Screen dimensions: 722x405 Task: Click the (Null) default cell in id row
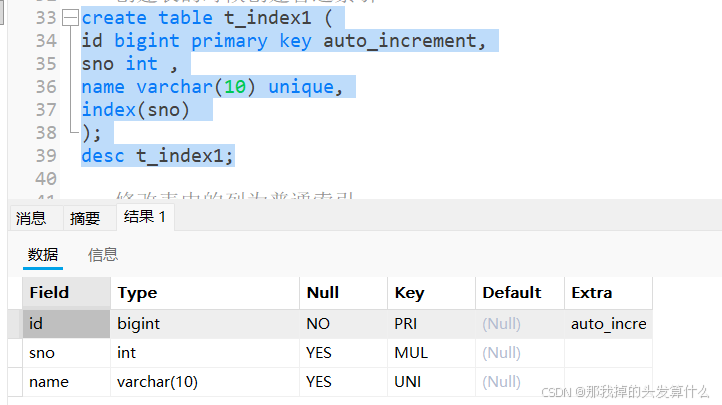pos(520,324)
